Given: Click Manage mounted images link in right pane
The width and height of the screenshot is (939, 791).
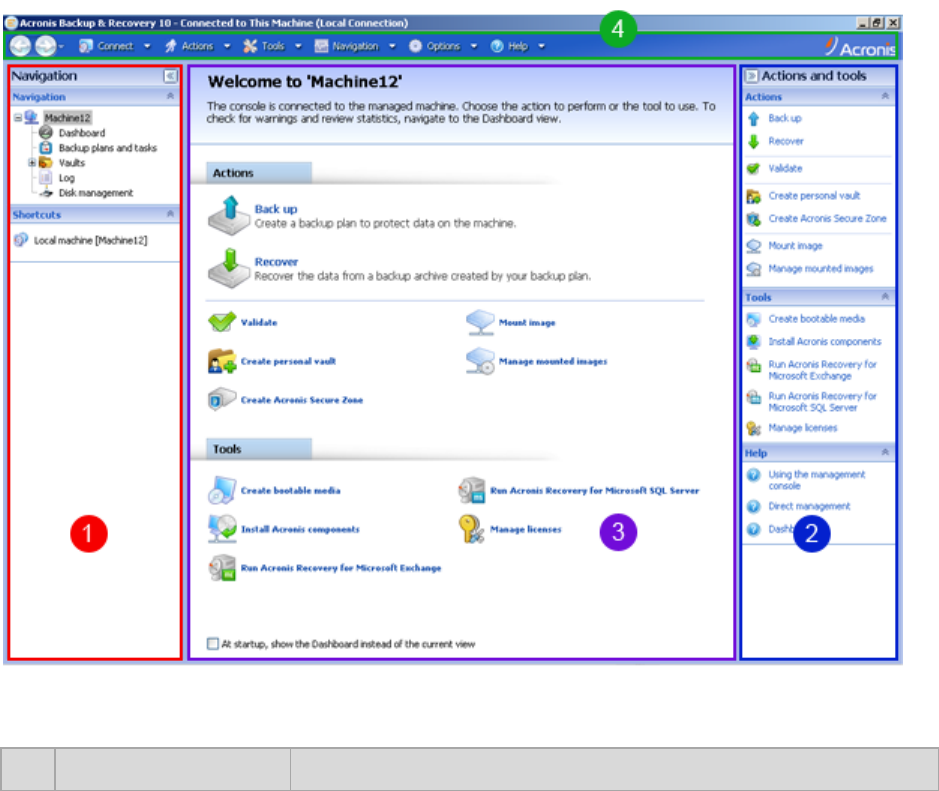Looking at the screenshot, I should click(820, 269).
